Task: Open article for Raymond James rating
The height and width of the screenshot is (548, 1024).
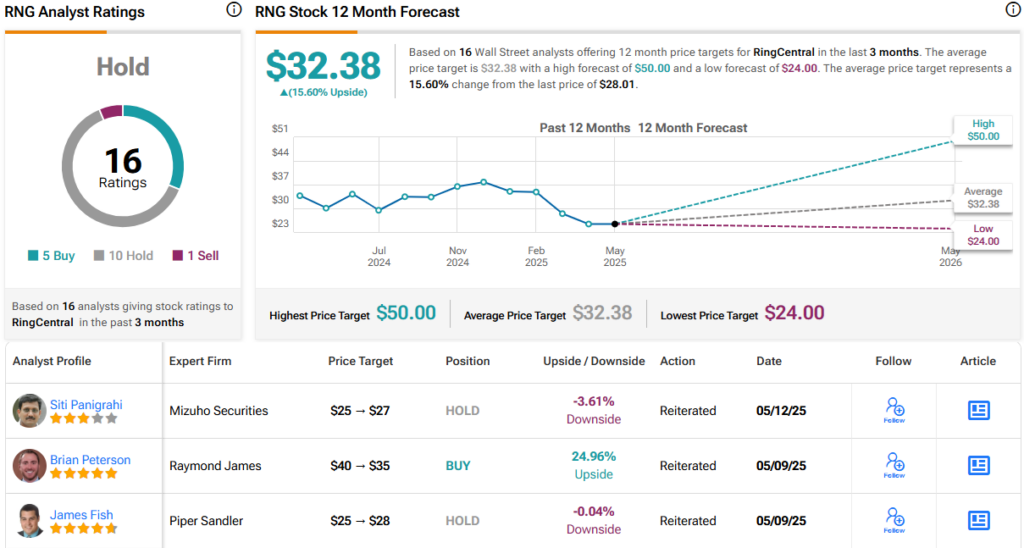Action: coord(978,465)
